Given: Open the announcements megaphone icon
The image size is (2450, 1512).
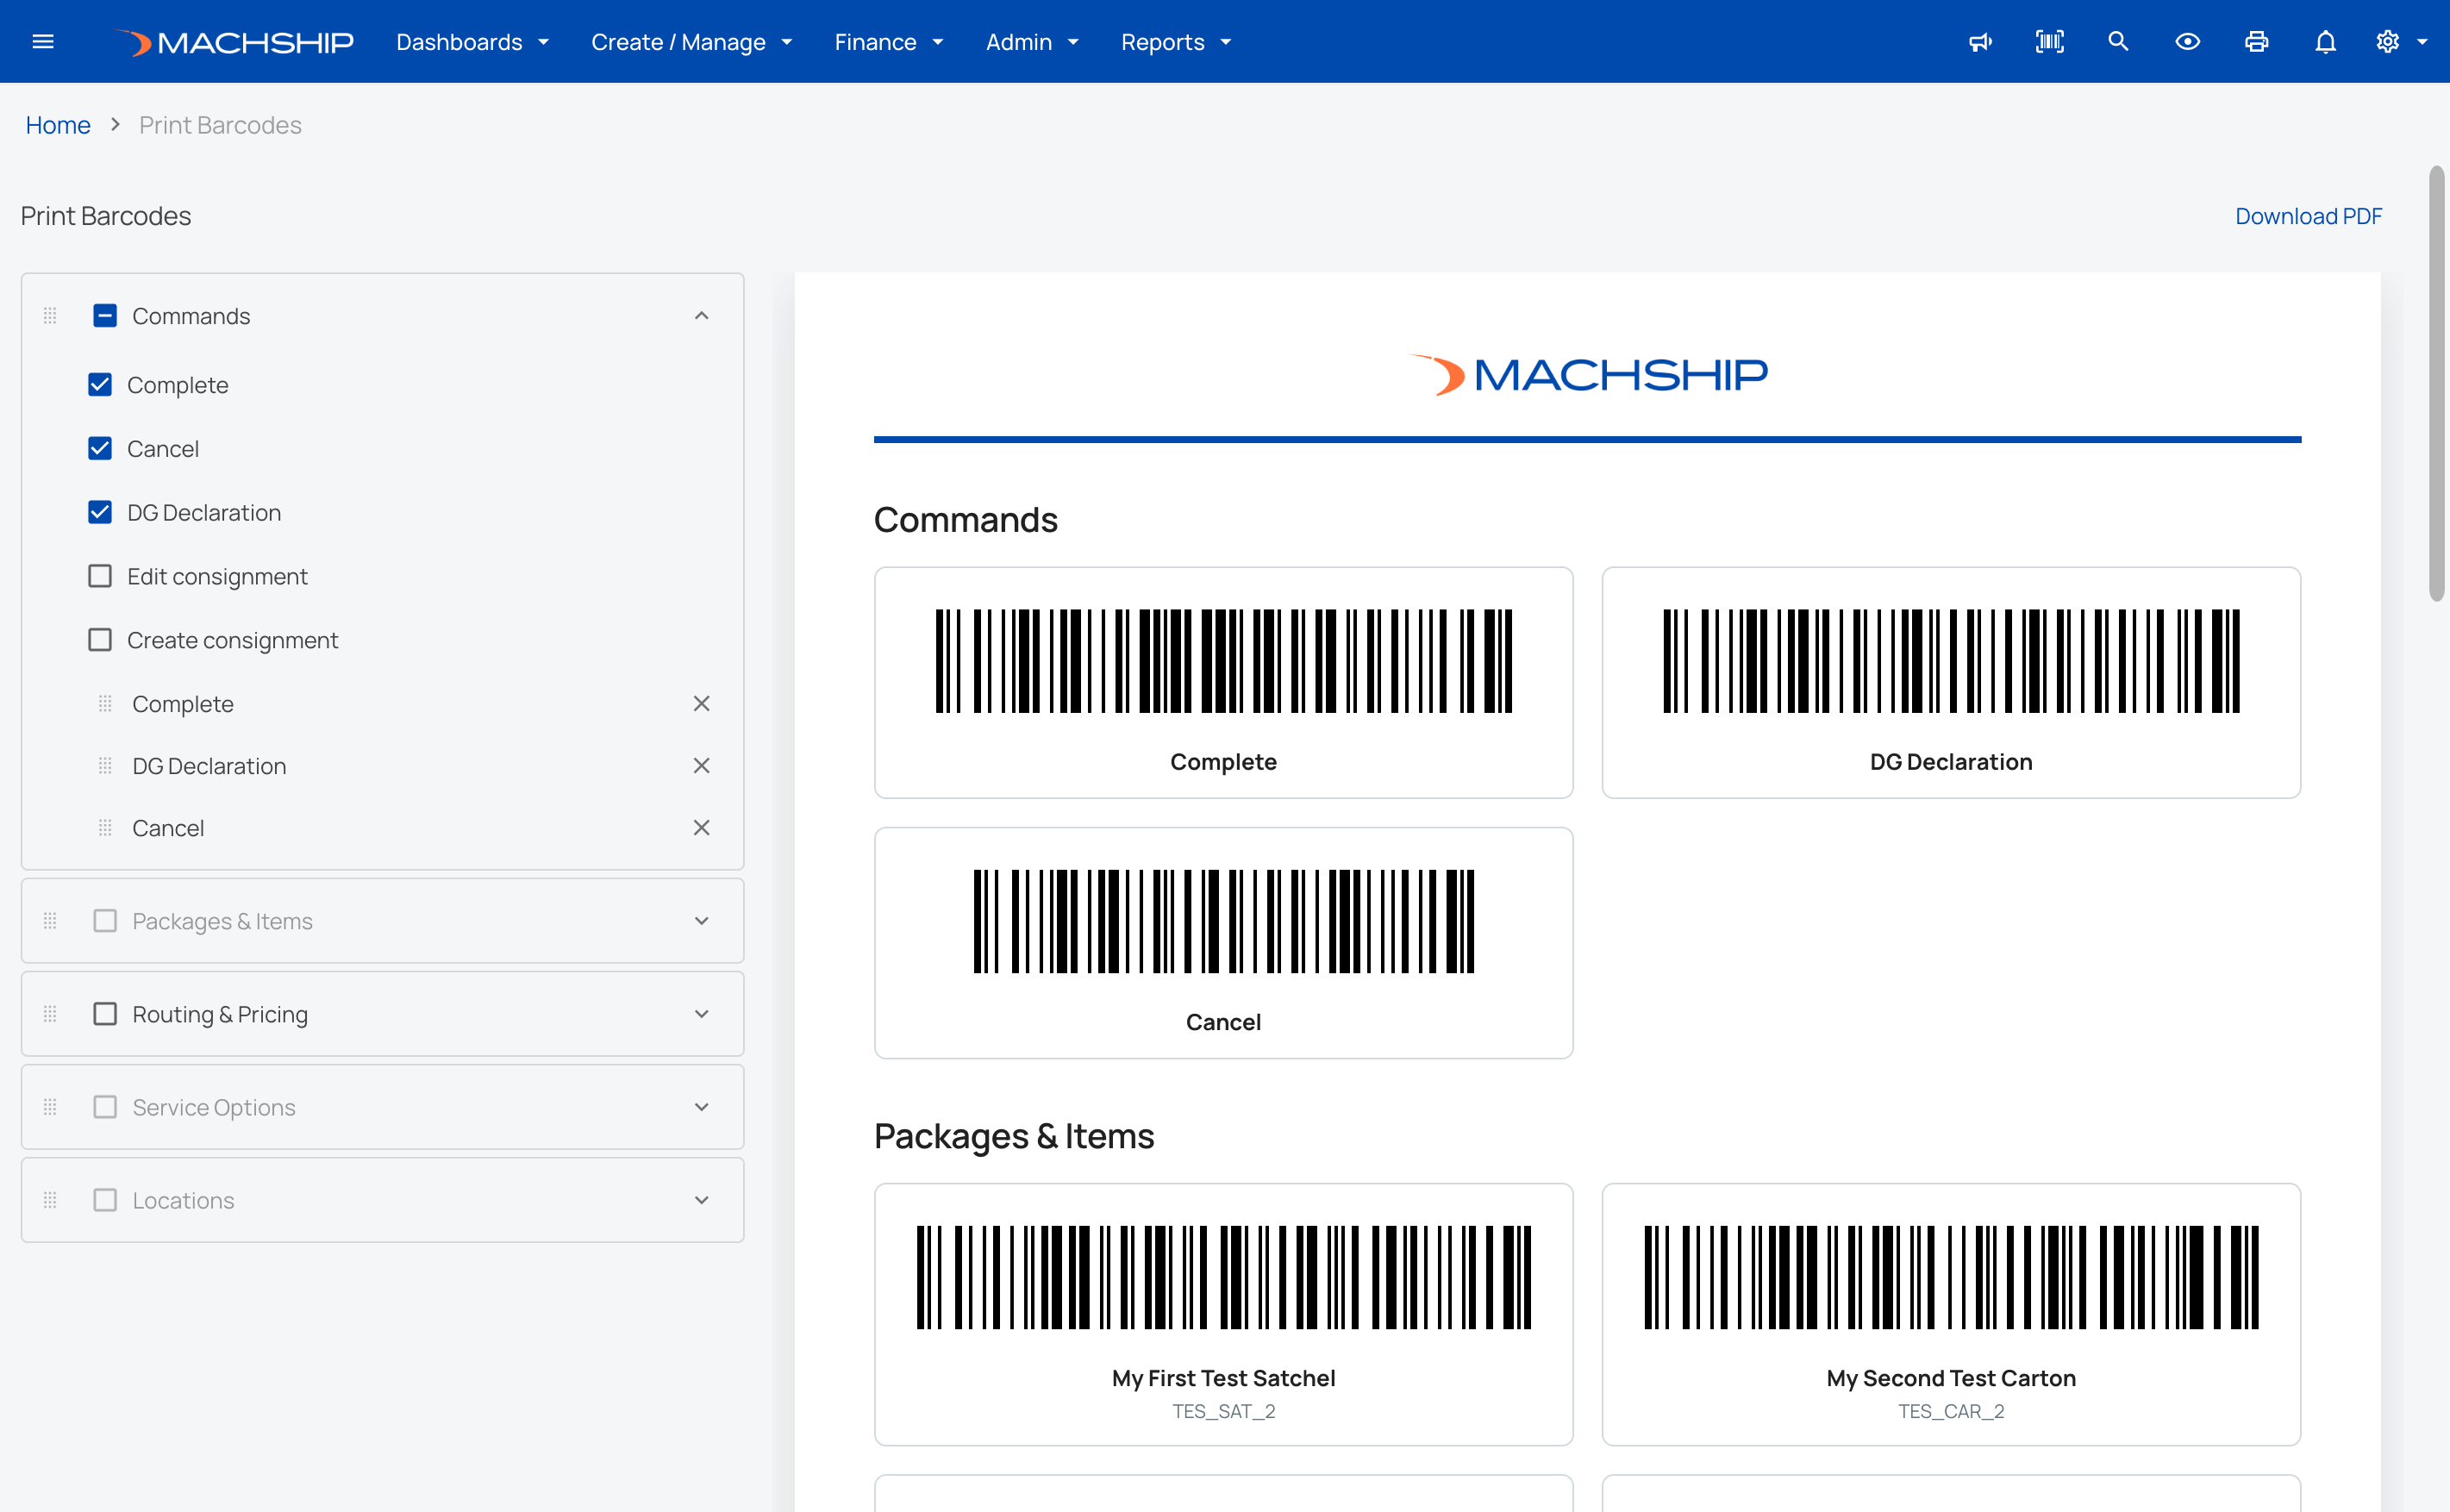Looking at the screenshot, I should click(1980, 42).
